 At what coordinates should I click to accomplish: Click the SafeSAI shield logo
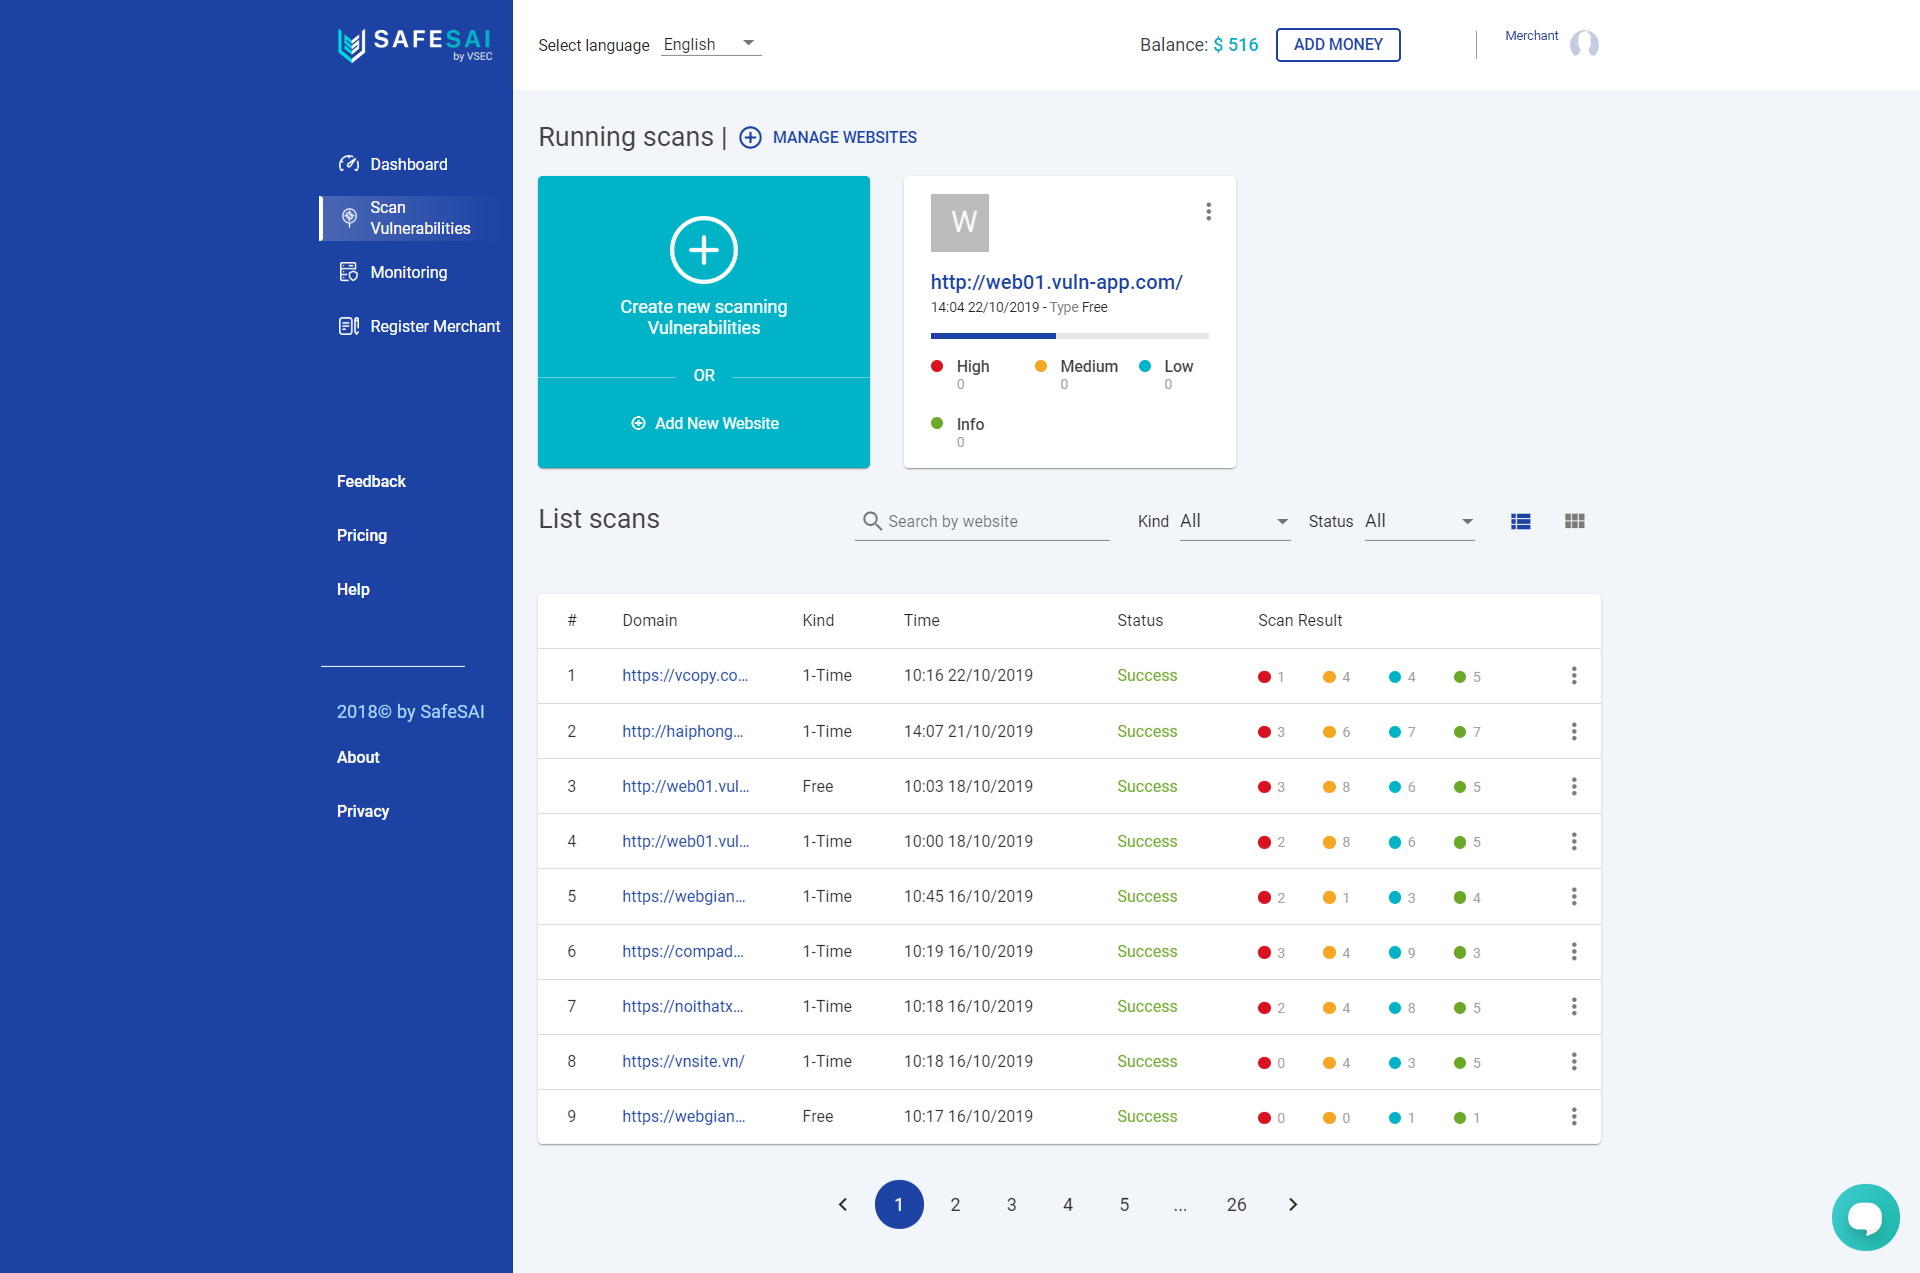tap(352, 44)
